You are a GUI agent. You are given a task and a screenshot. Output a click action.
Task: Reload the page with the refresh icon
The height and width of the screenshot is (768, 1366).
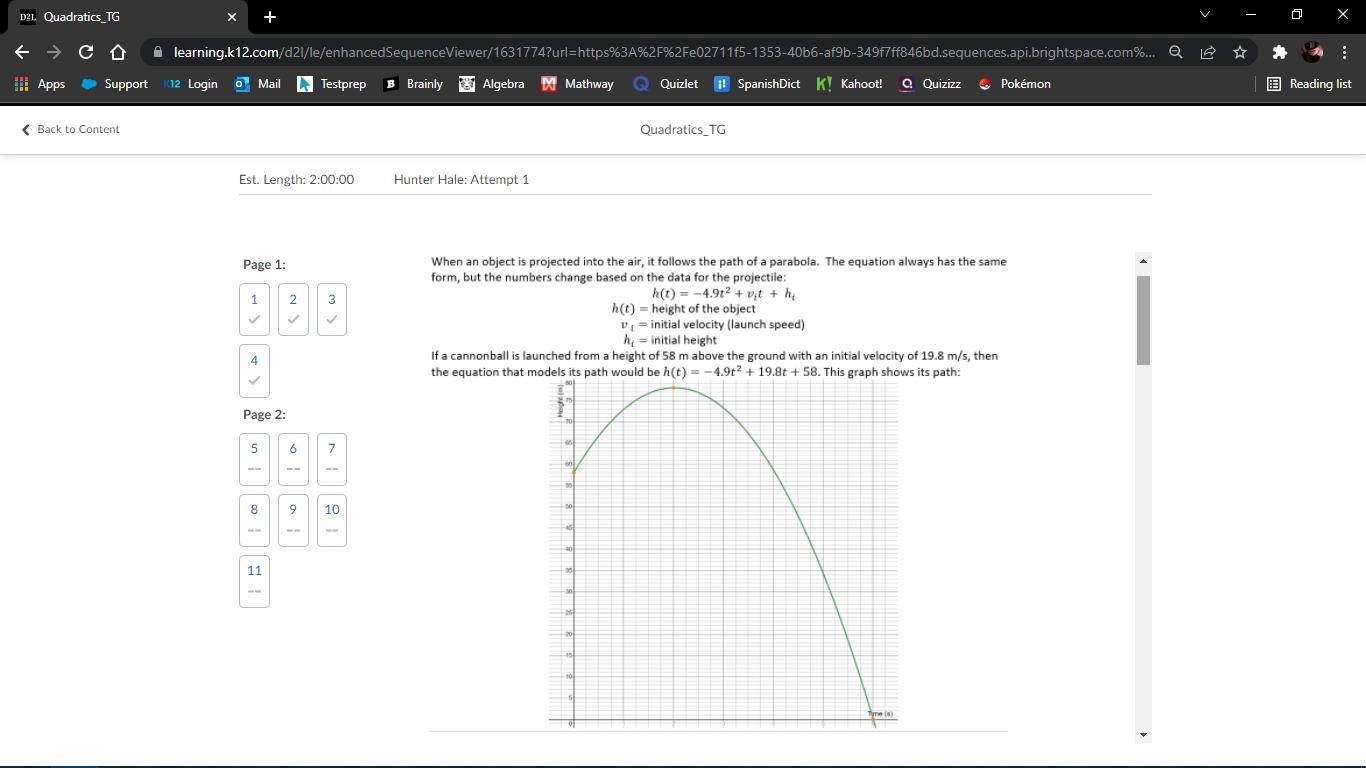click(x=86, y=52)
